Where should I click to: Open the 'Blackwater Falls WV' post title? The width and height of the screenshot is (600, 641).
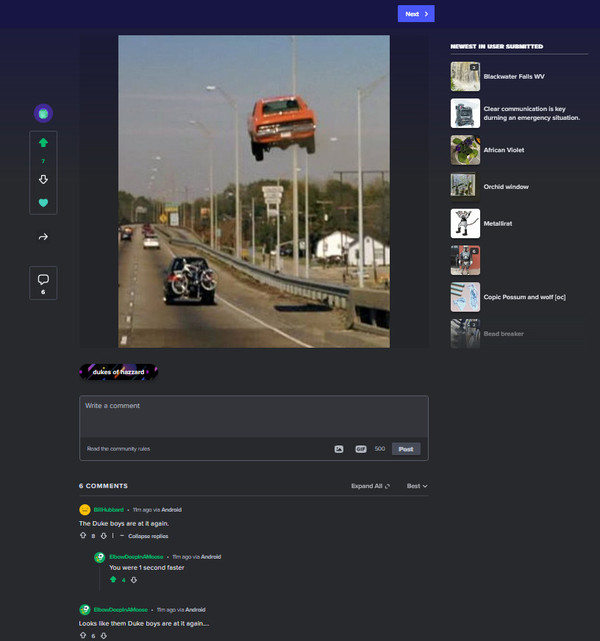tap(514, 76)
